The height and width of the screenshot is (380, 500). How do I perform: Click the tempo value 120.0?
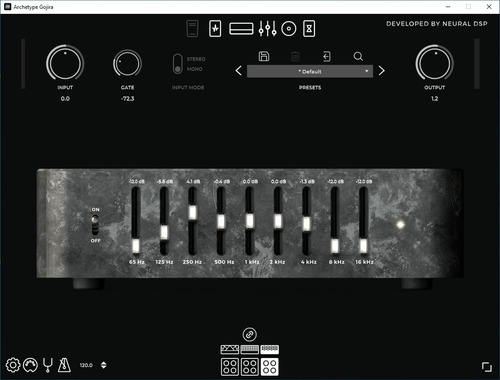86,365
